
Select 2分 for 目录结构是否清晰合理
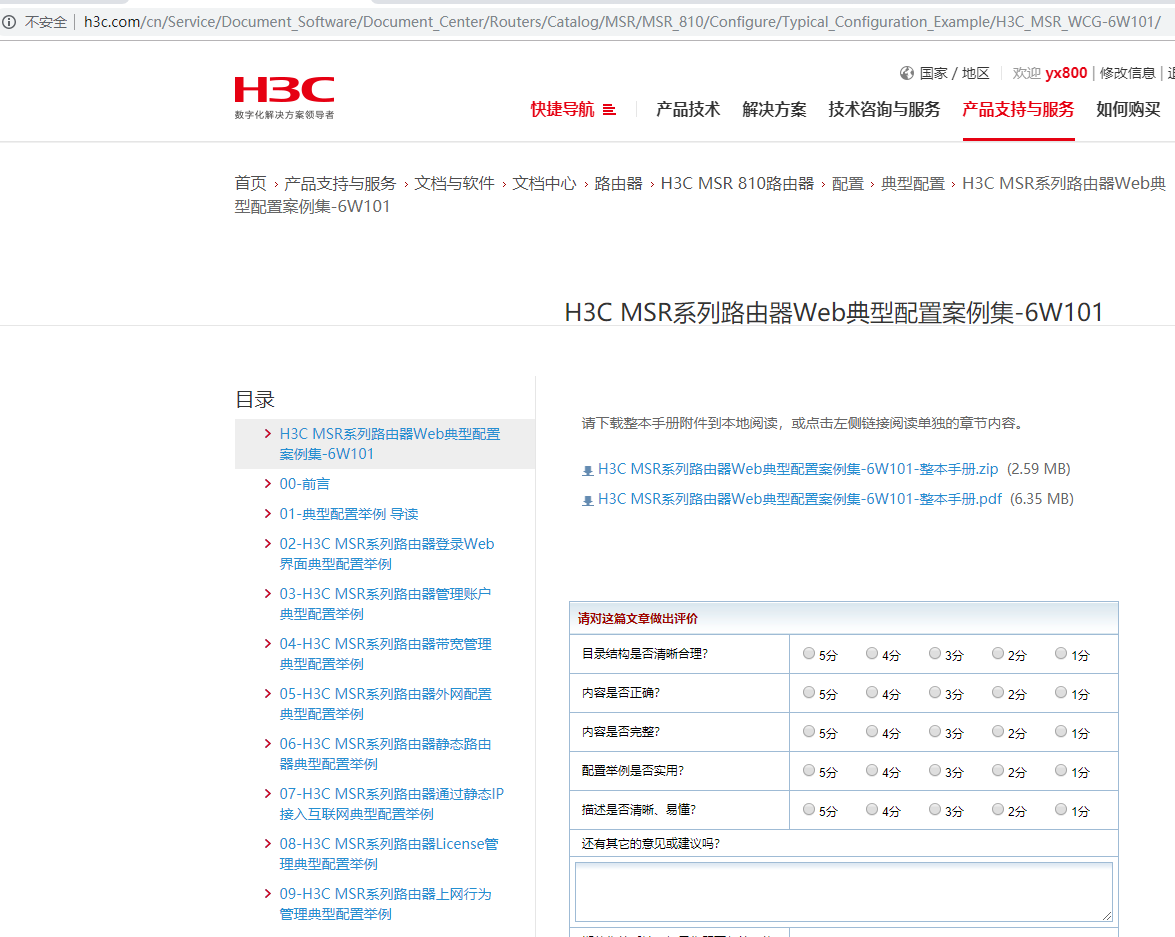[x=997, y=654]
